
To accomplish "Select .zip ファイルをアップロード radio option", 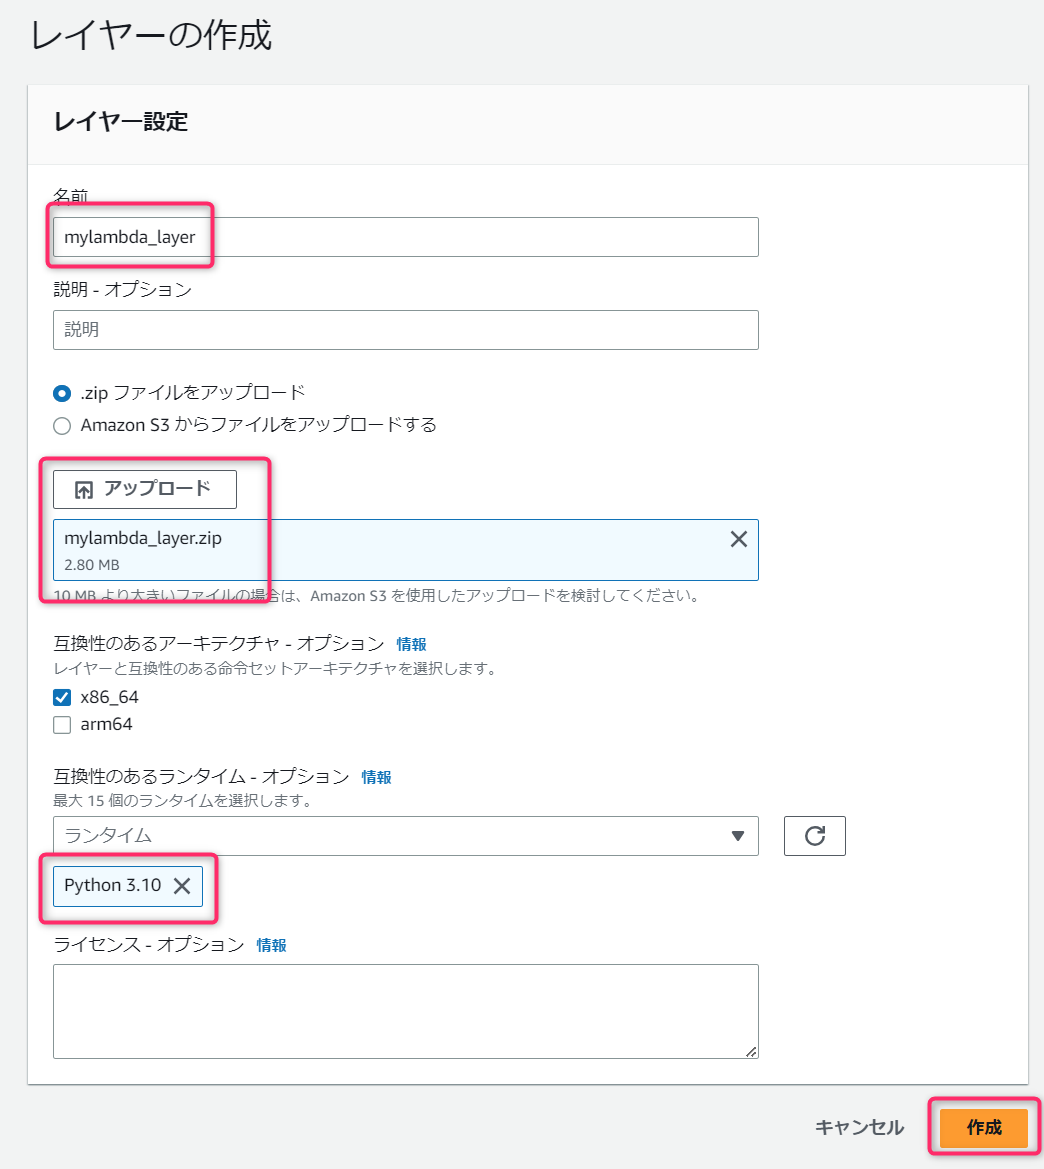I will pos(62,393).
